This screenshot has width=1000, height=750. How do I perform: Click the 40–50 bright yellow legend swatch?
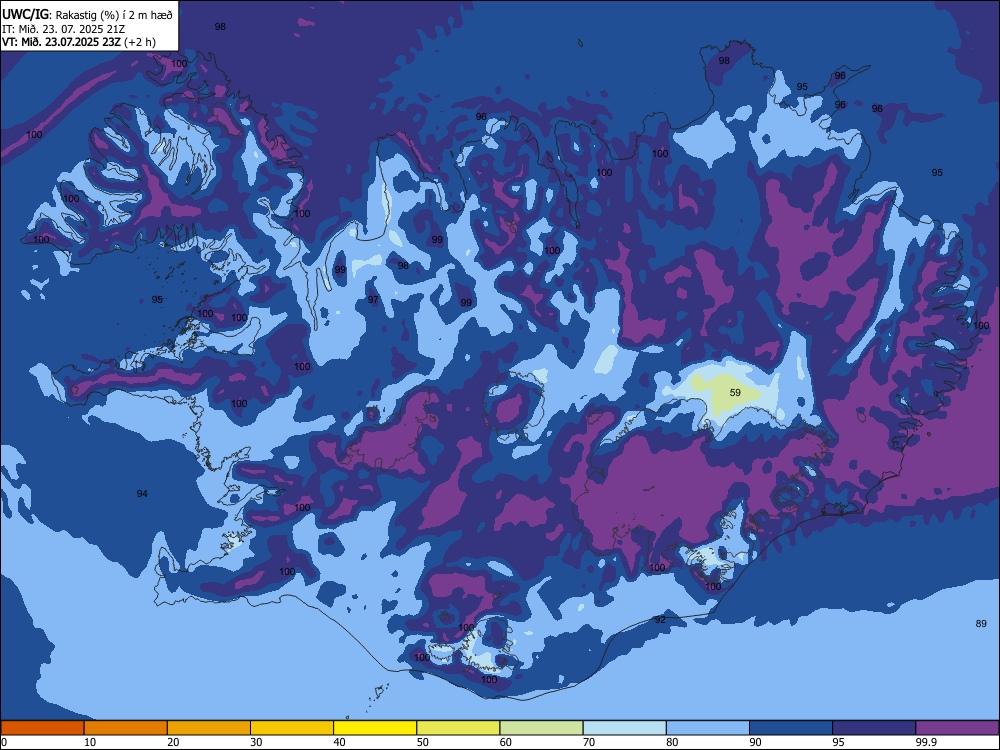tap(375, 728)
